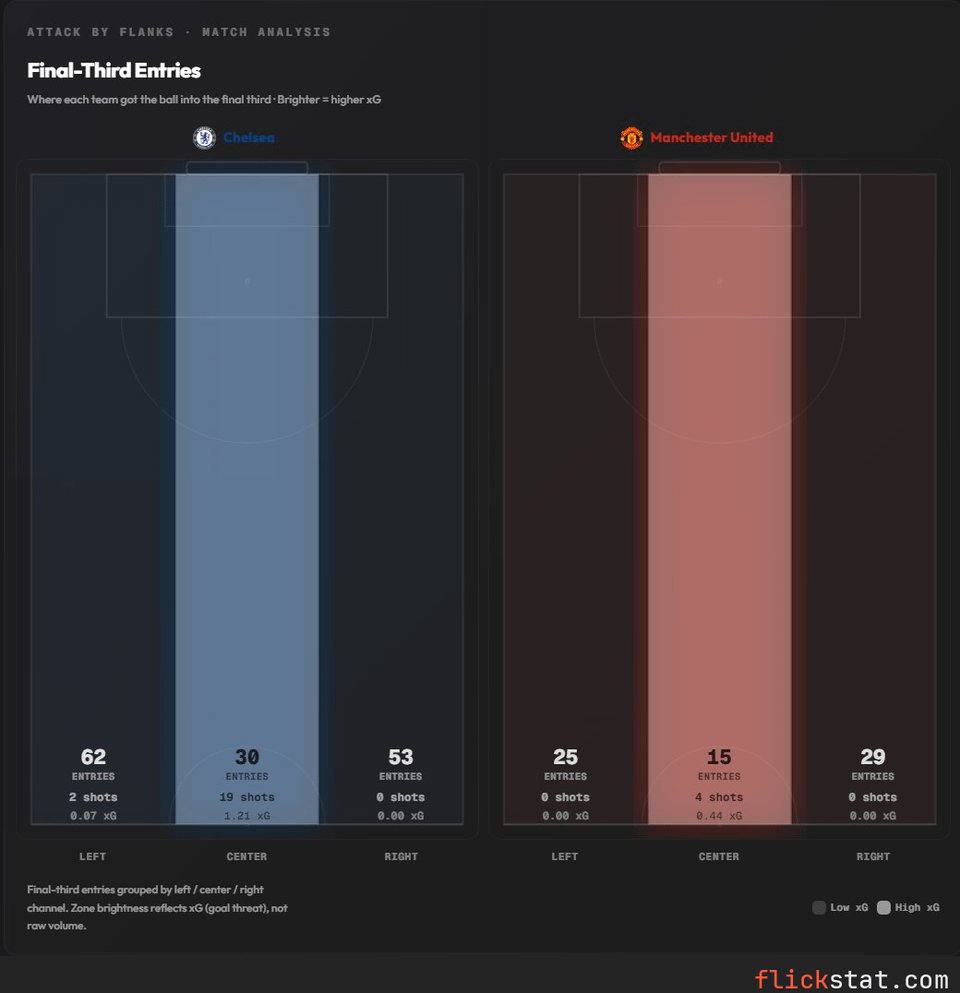Select the RIGHT label under Manchester United's pitch
Viewport: 960px width, 993px height.
click(873, 856)
